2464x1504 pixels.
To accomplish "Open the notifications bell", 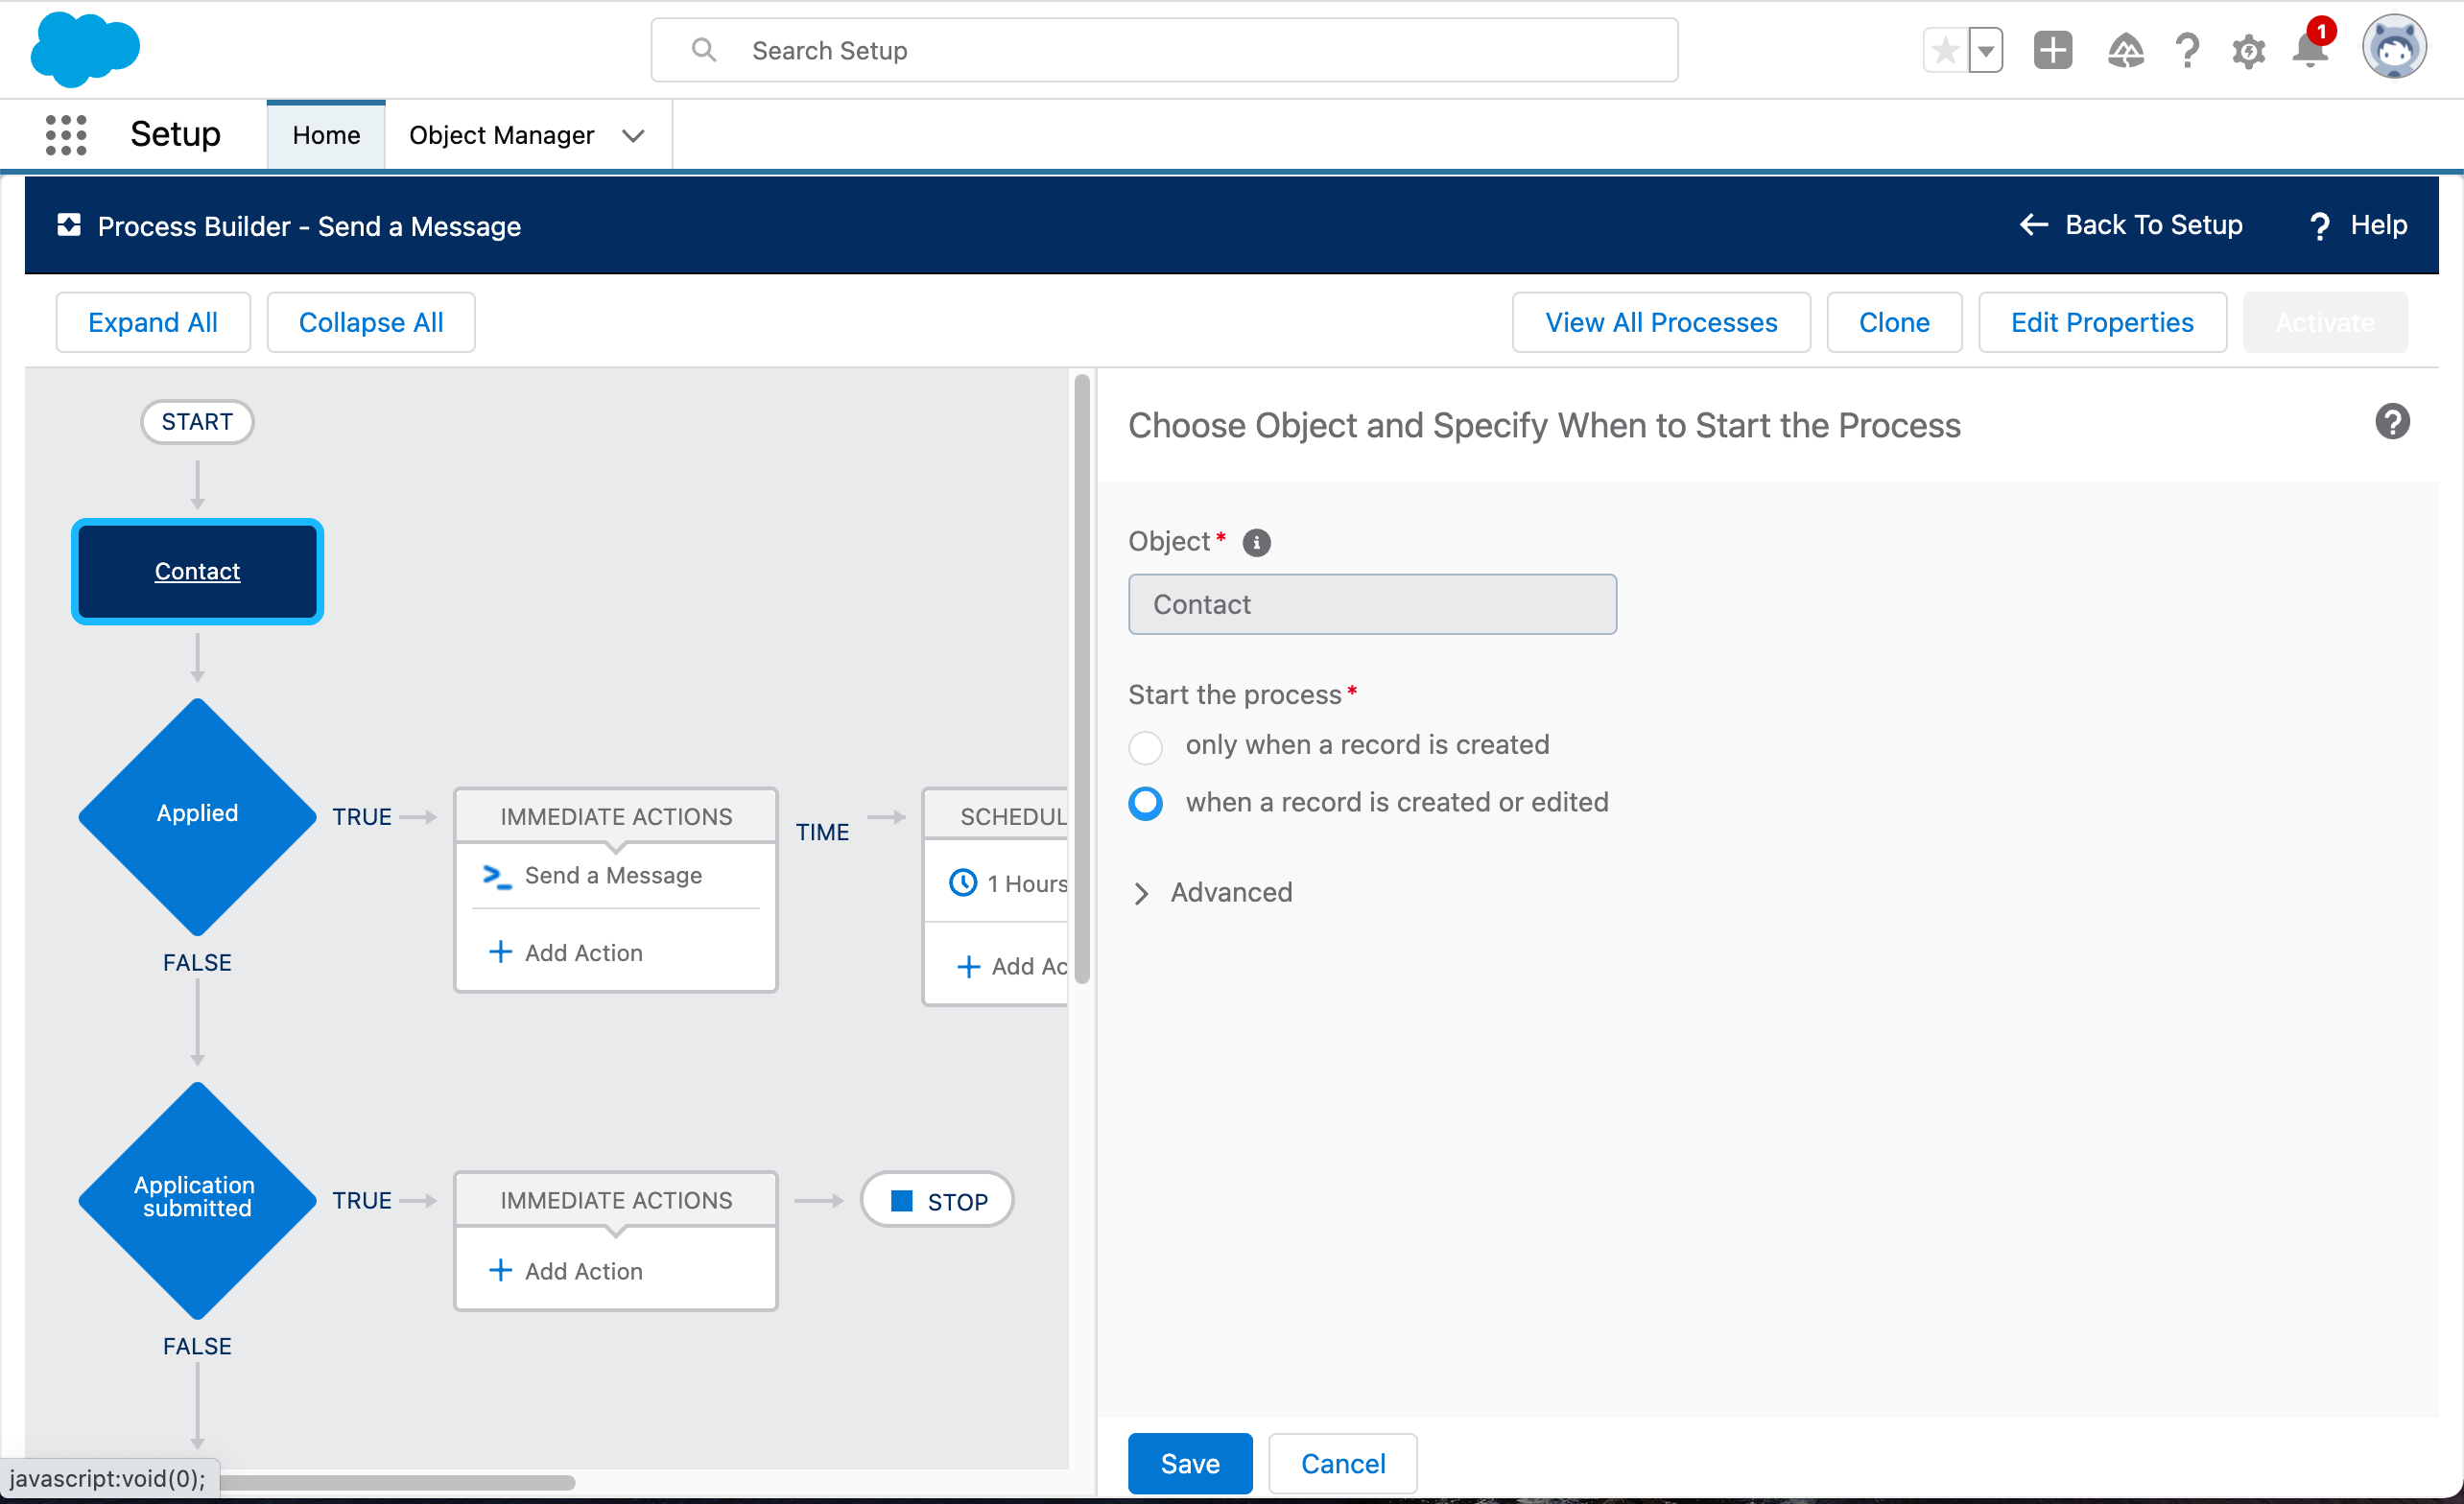I will click(x=2310, y=50).
